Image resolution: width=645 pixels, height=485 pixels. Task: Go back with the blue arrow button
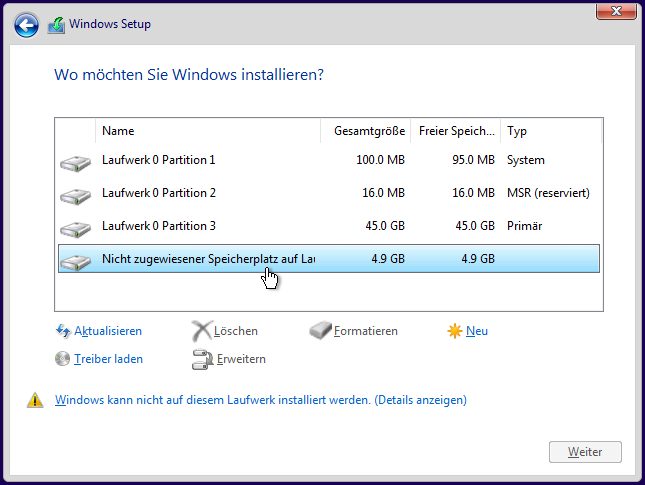pos(26,25)
